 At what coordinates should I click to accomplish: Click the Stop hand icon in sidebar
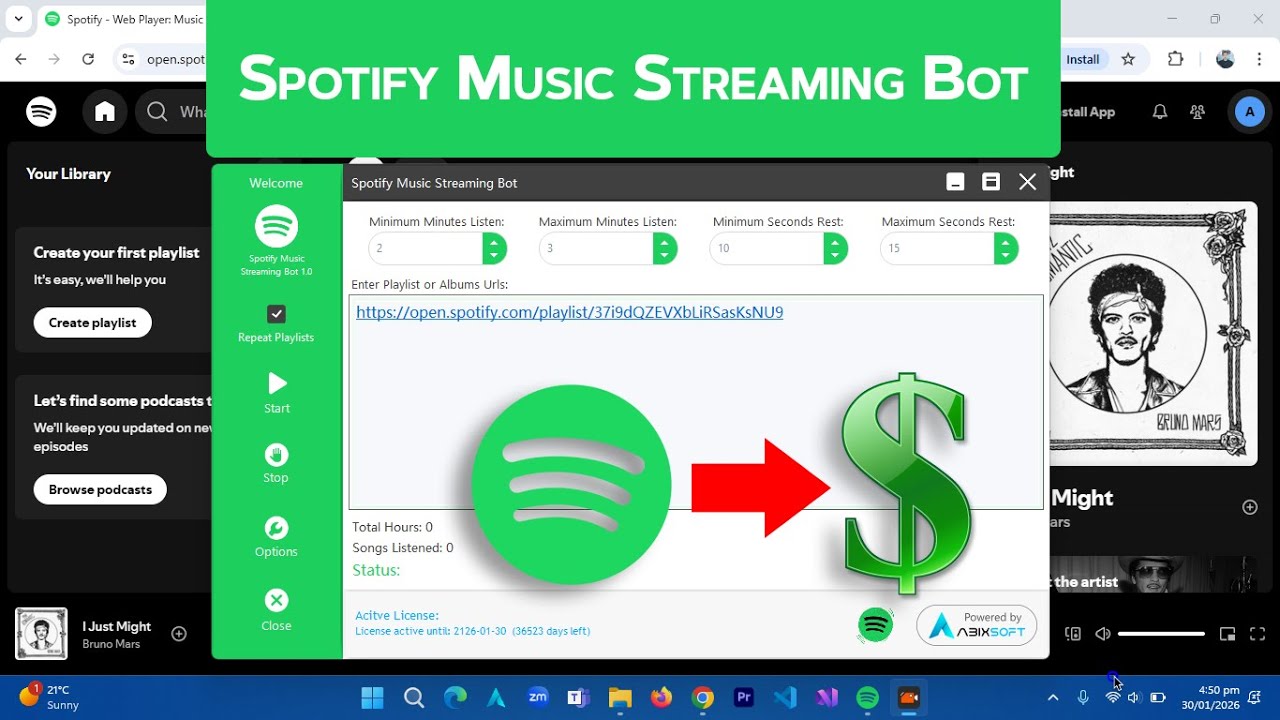click(x=276, y=455)
